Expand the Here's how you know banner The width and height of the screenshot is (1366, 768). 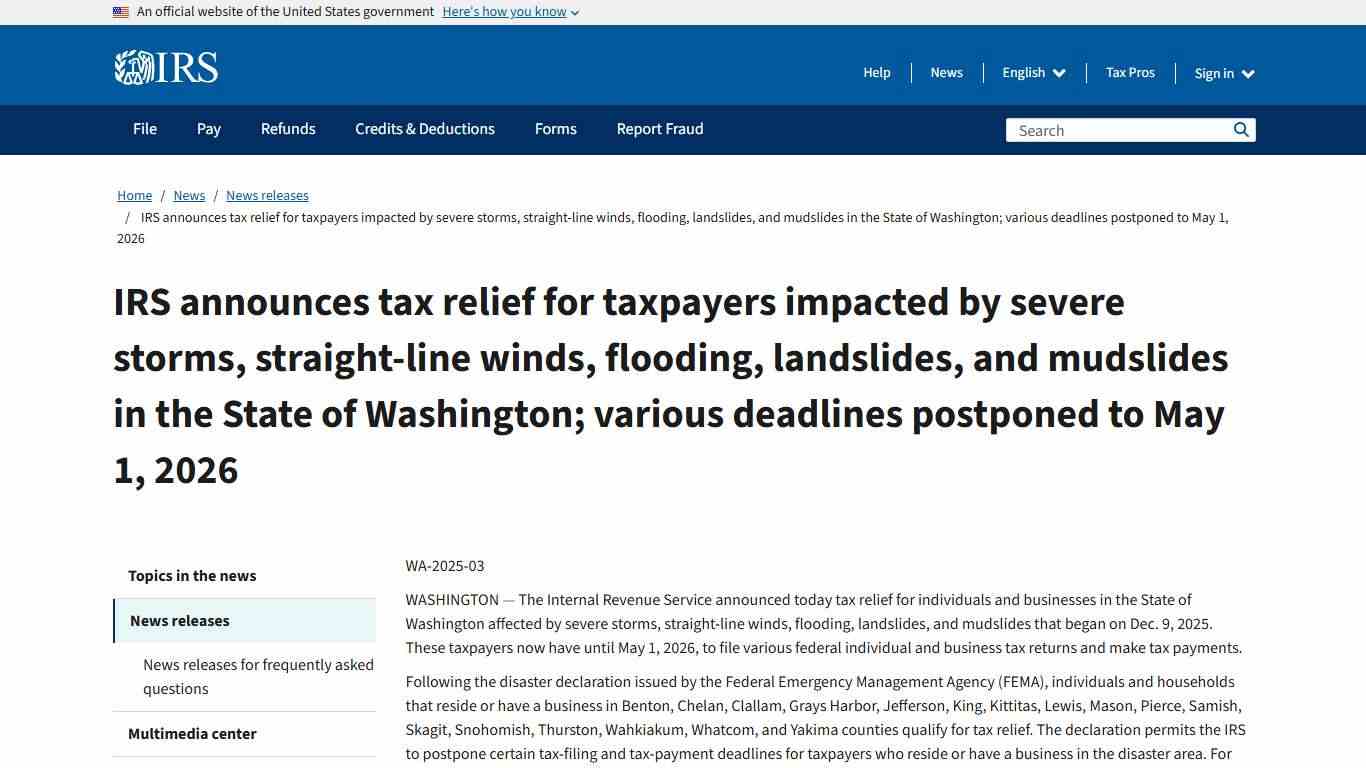[504, 11]
